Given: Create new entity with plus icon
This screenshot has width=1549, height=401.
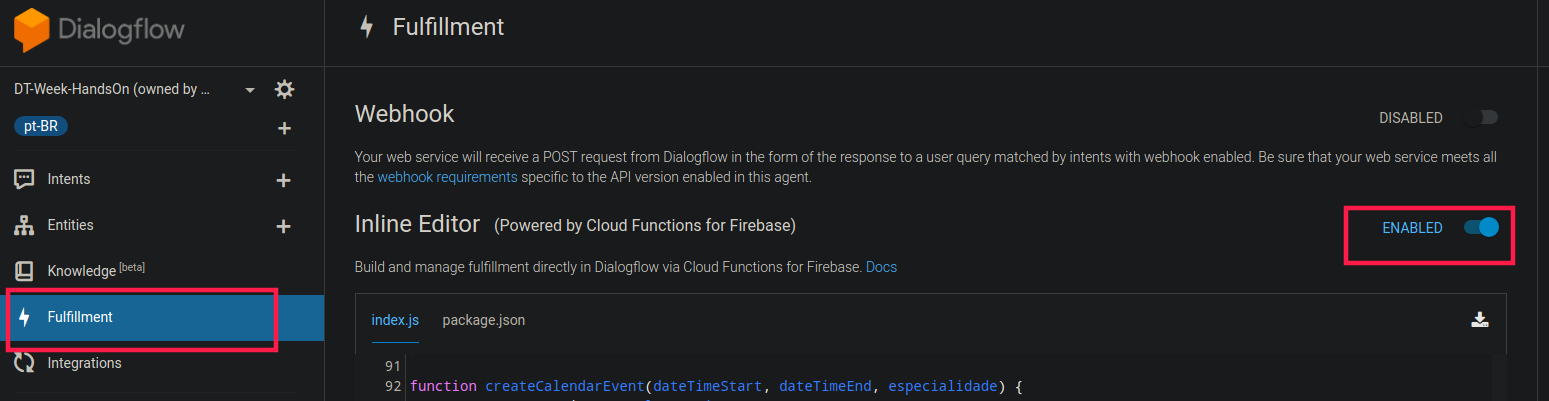Looking at the screenshot, I should pos(283,226).
